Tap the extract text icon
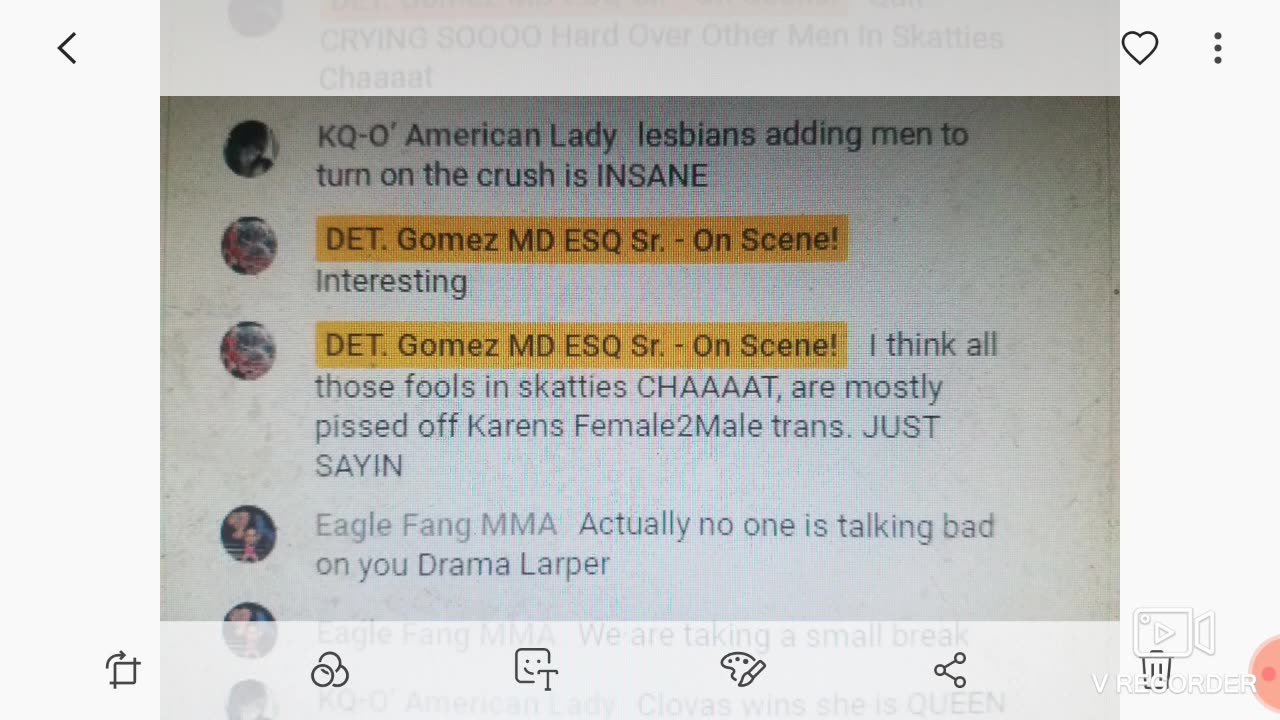 536,669
